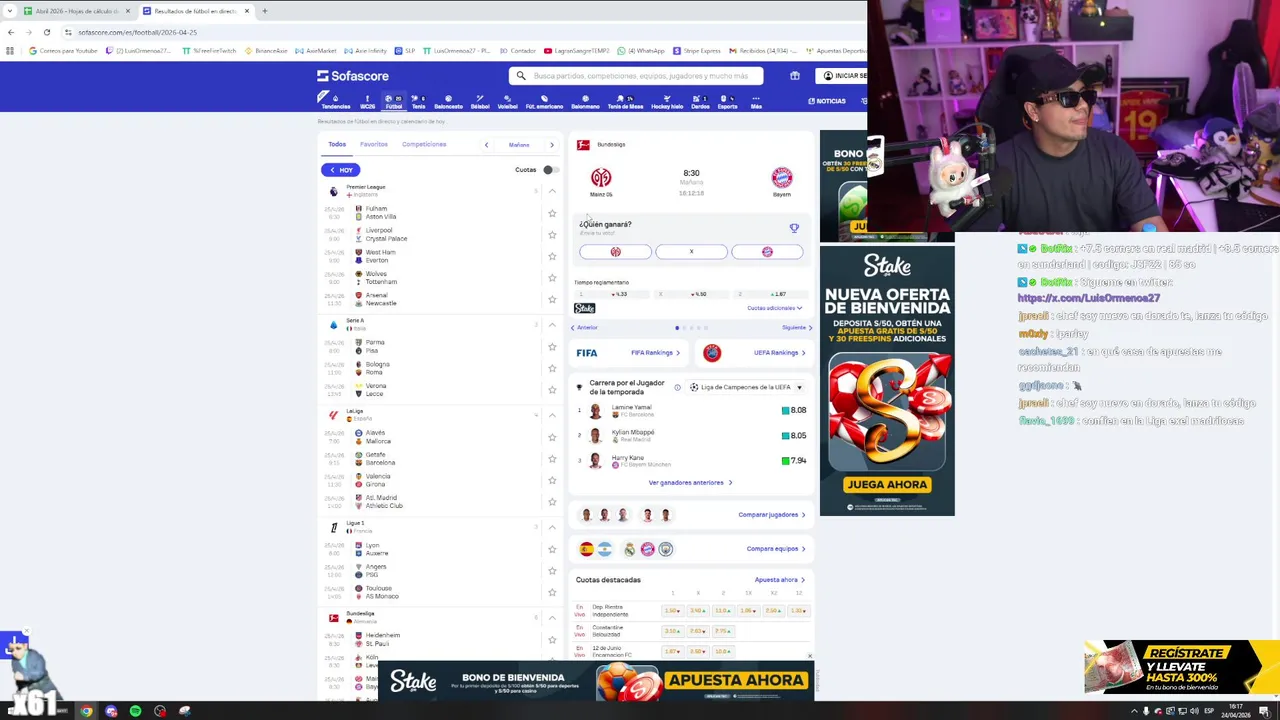This screenshot has height=720, width=1280.
Task: Open Spotify from the Windows taskbar
Action: (135, 712)
